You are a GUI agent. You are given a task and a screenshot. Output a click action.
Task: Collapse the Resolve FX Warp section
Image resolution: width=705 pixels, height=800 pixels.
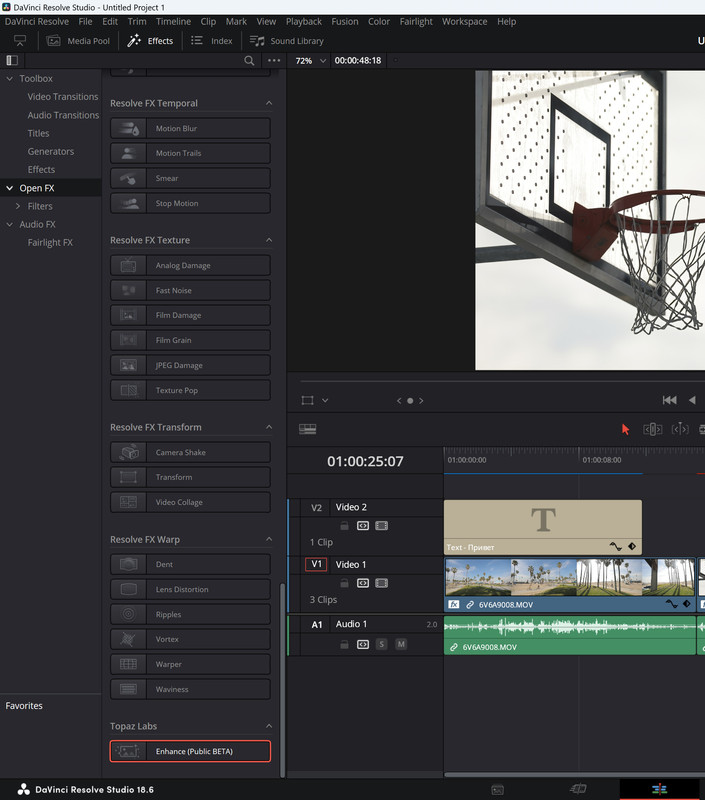coord(269,539)
